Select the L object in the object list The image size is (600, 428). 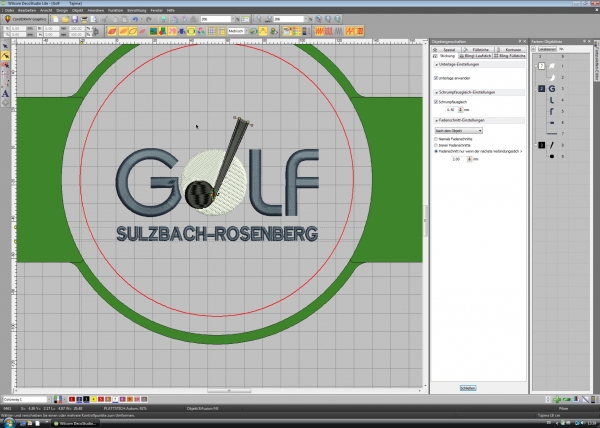tap(552, 100)
